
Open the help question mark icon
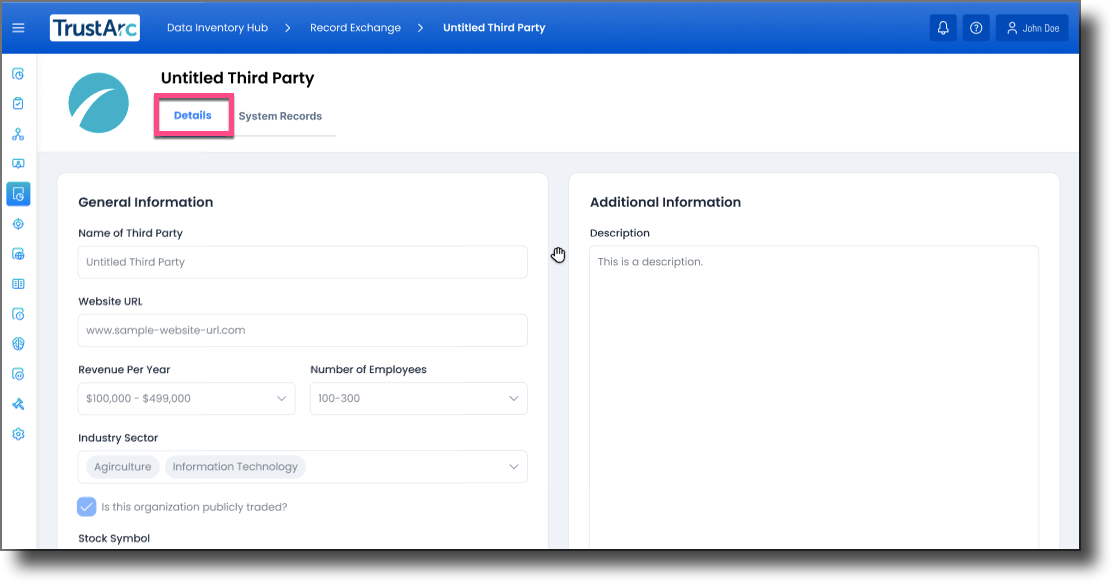tap(976, 28)
